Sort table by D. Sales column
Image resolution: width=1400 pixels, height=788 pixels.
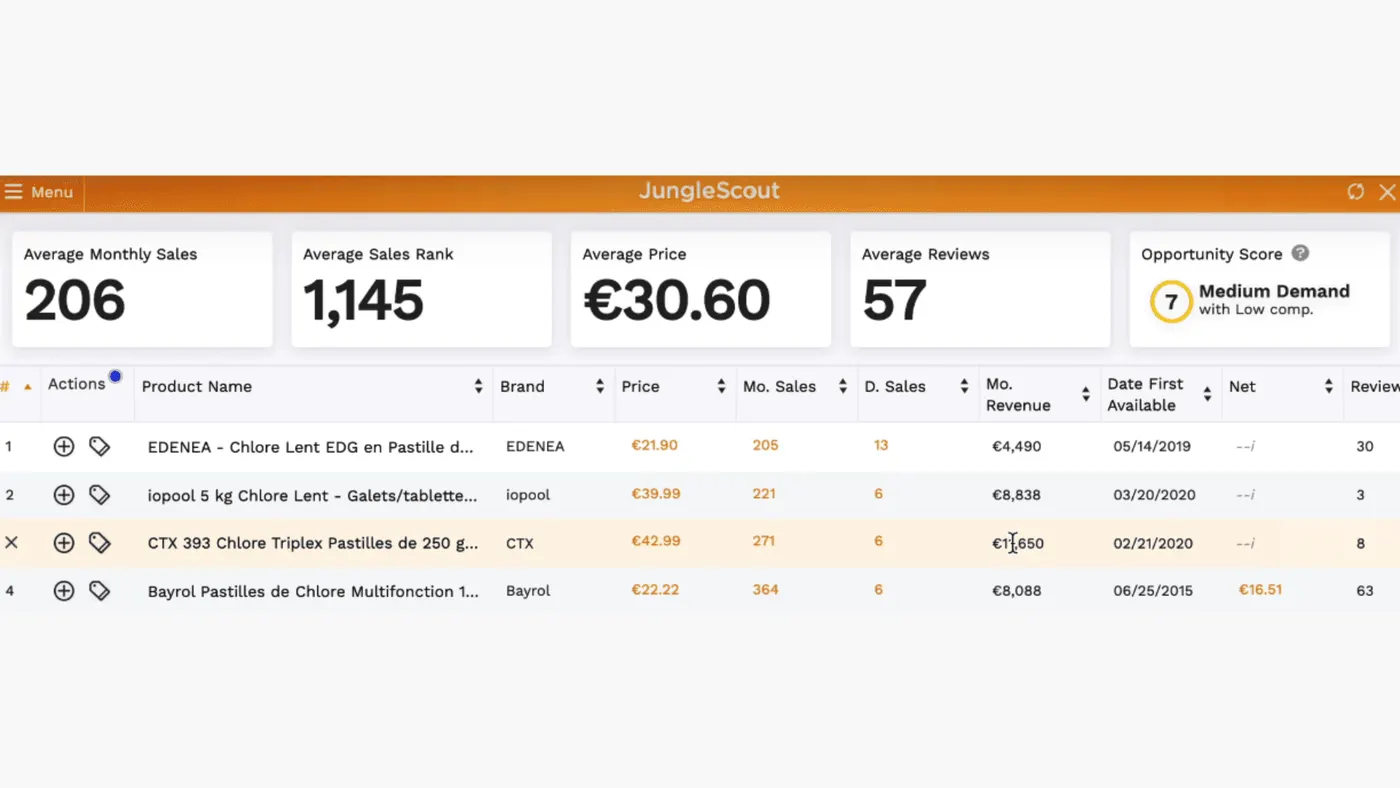click(x=964, y=386)
